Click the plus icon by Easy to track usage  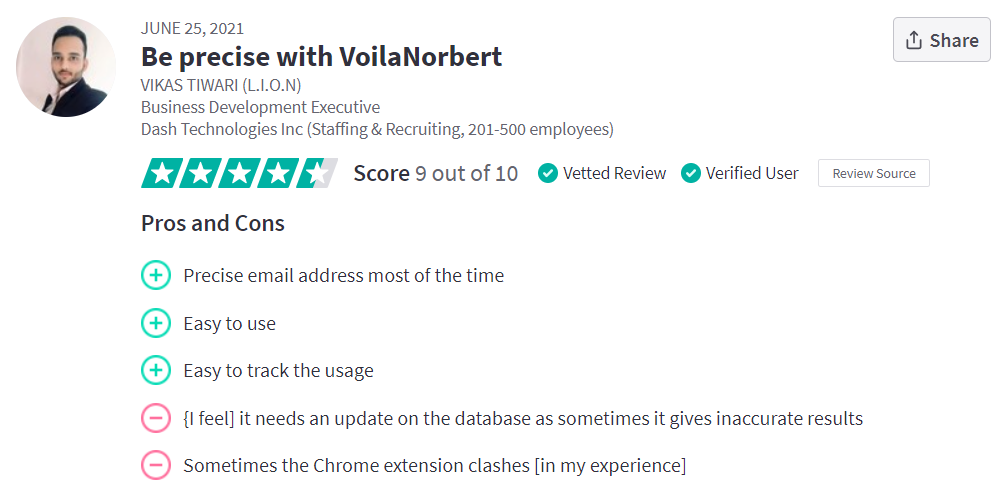[156, 370]
